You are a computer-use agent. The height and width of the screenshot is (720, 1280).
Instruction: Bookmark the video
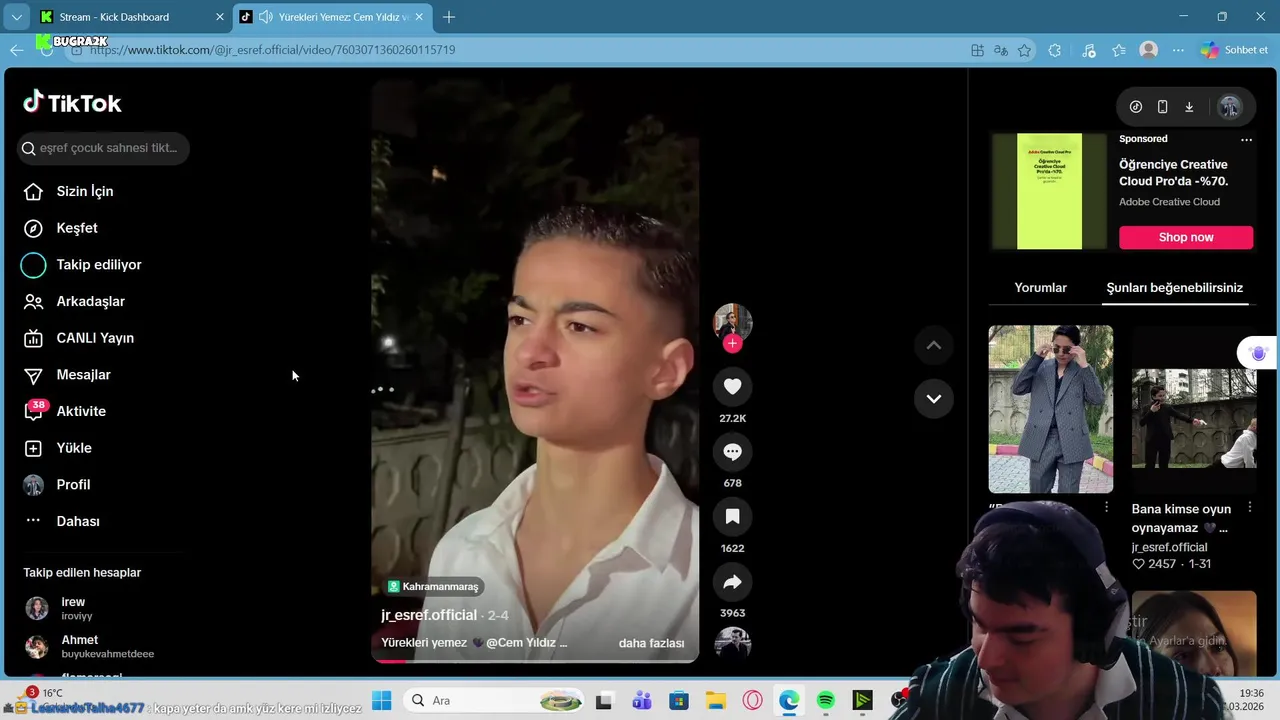pos(732,517)
